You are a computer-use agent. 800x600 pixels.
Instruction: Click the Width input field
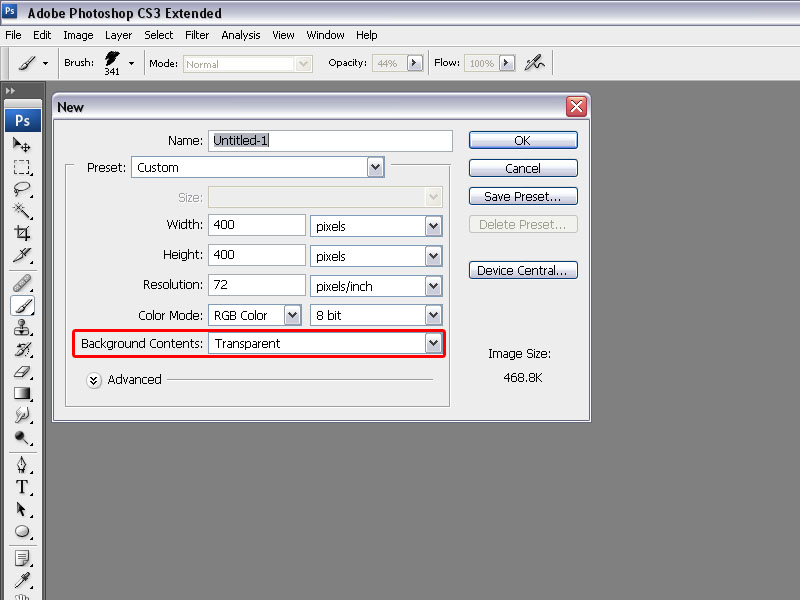pos(257,226)
